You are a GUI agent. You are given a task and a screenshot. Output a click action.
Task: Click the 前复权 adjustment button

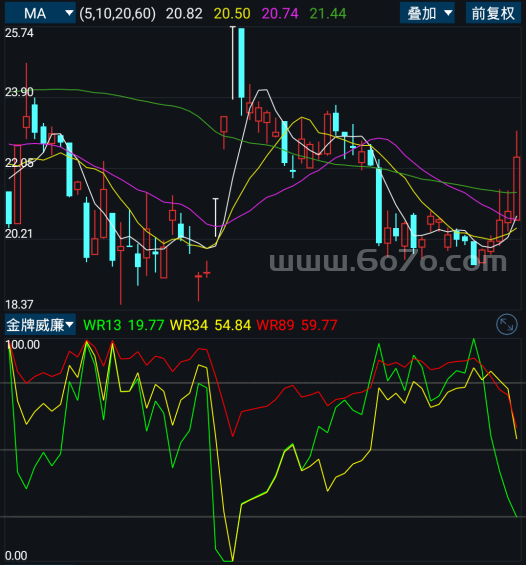pos(493,13)
